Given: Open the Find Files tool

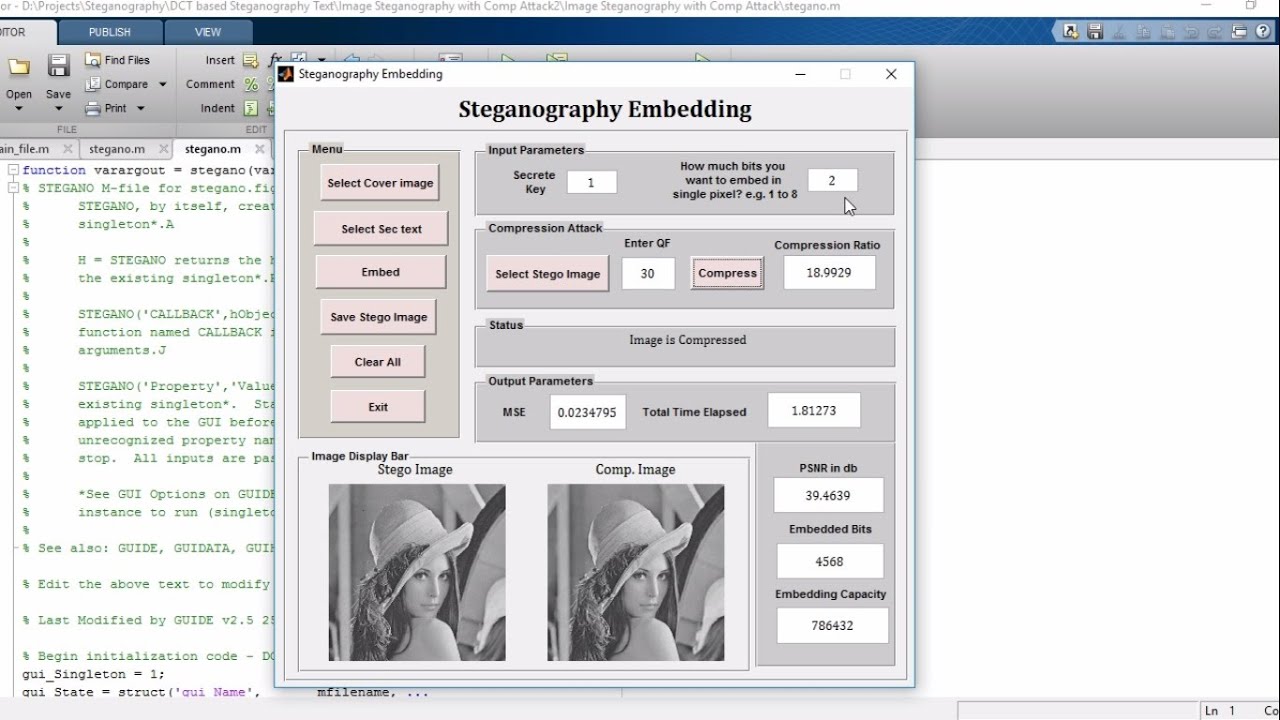Looking at the screenshot, I should [117, 60].
